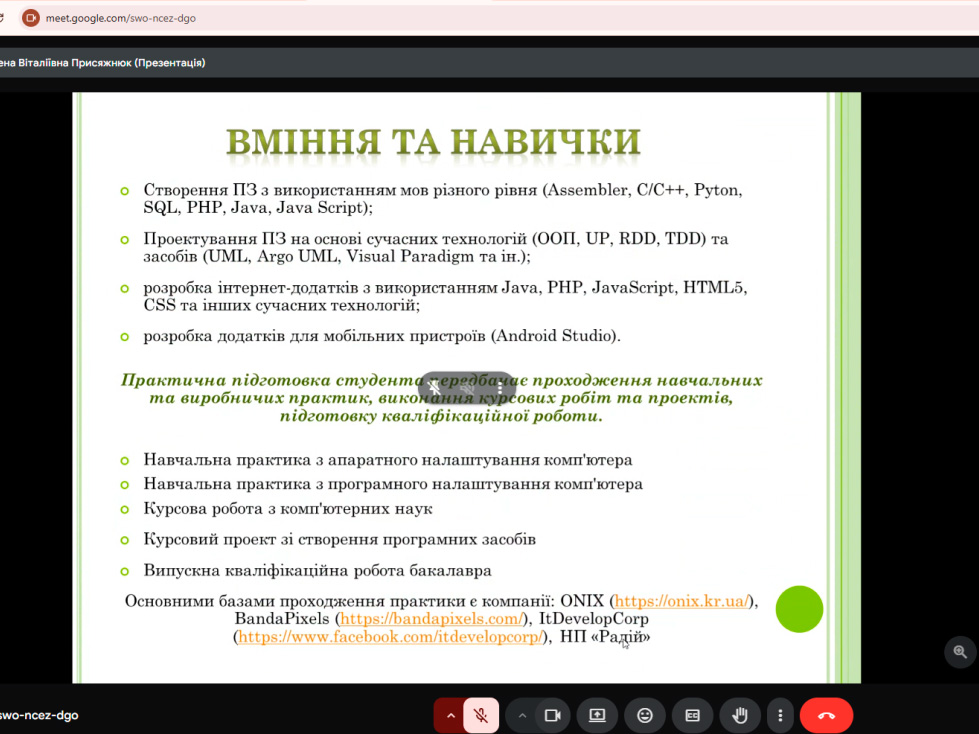Open audio settings arrow beside microphone
The width and height of the screenshot is (979, 734).
click(x=450, y=715)
